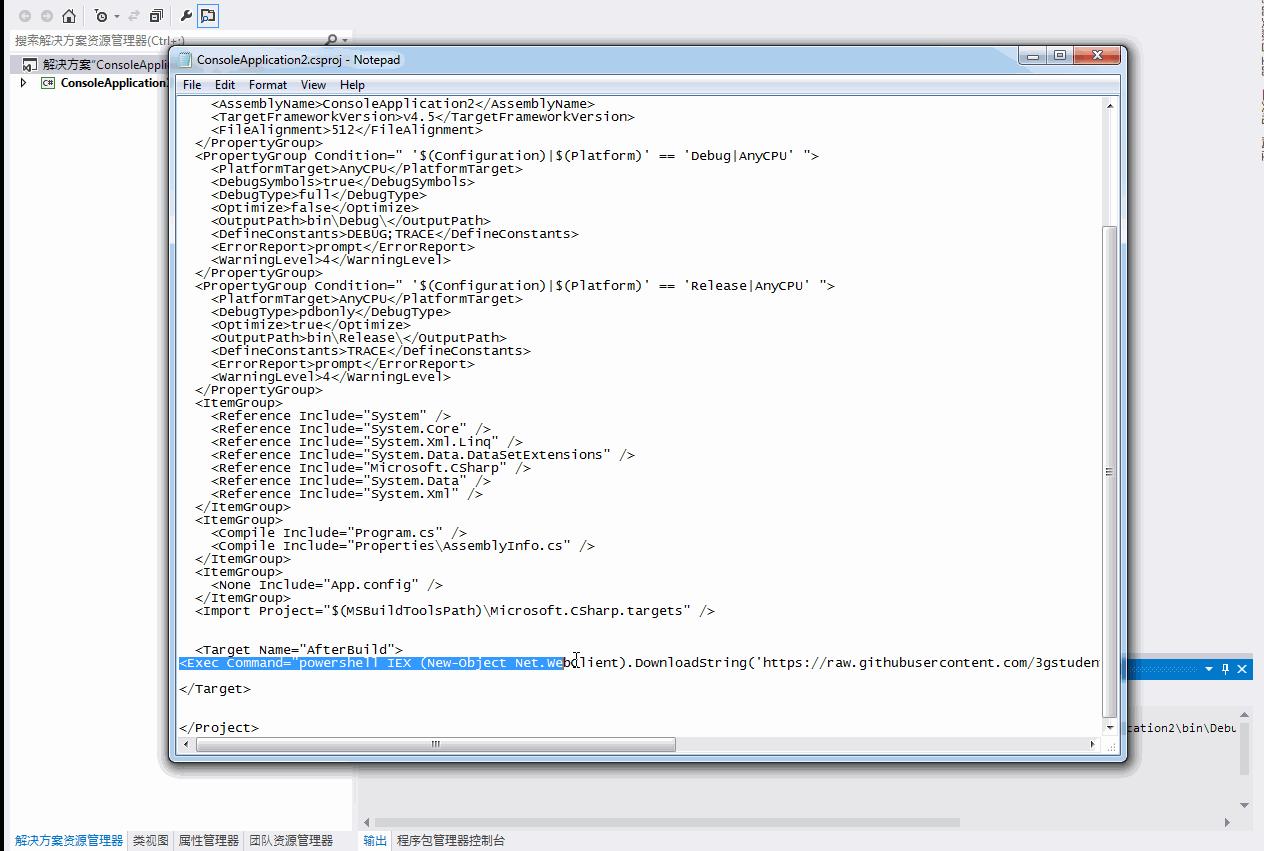The height and width of the screenshot is (851, 1264).
Task: Open the dropdown arrow beside the clock icon
Action: 116,16
